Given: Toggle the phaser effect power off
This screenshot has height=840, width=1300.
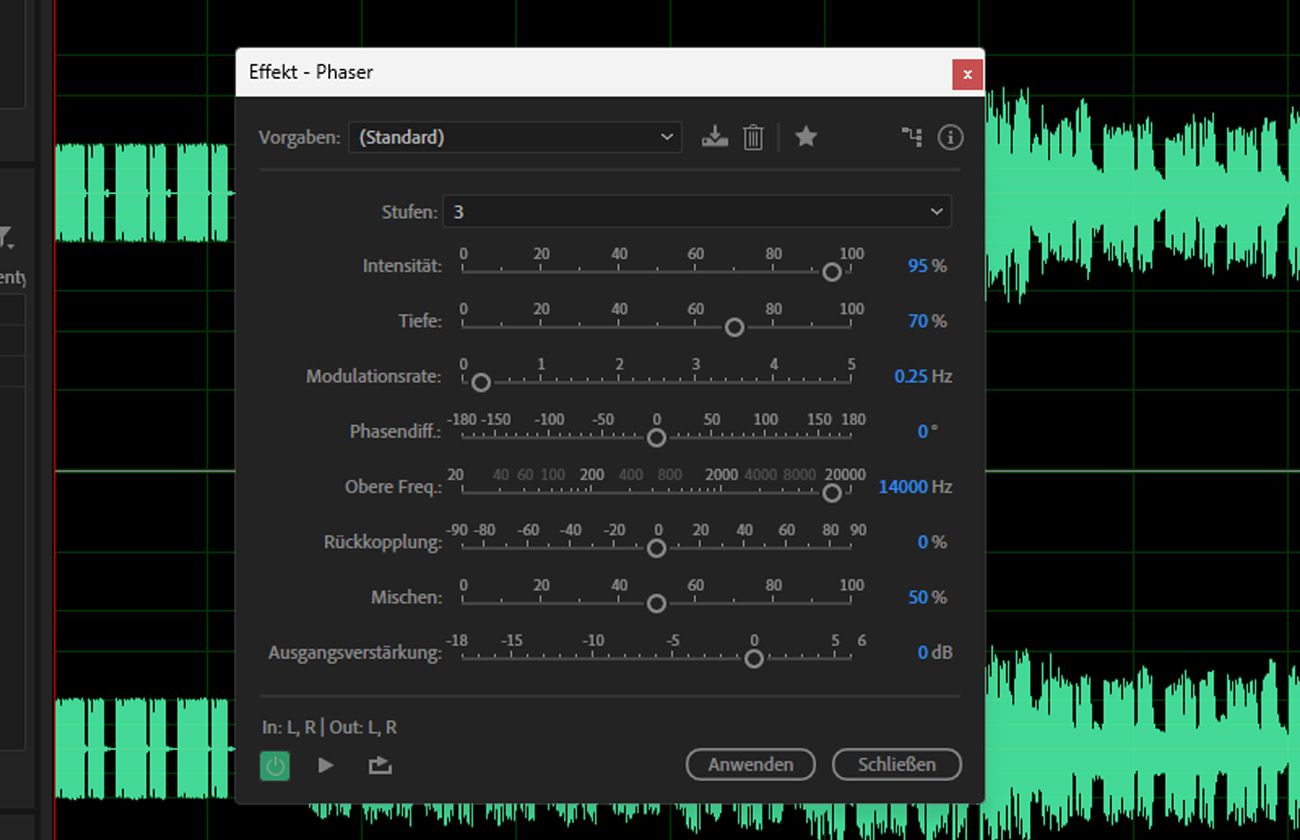Looking at the screenshot, I should [x=275, y=765].
